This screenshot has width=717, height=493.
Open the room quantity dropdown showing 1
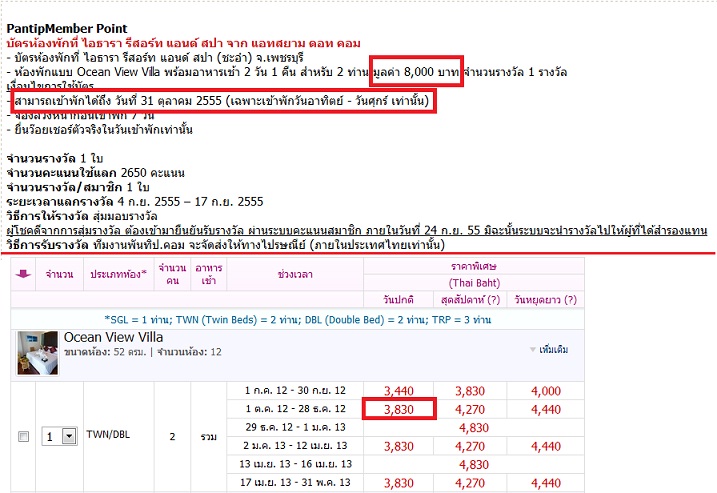[59, 436]
